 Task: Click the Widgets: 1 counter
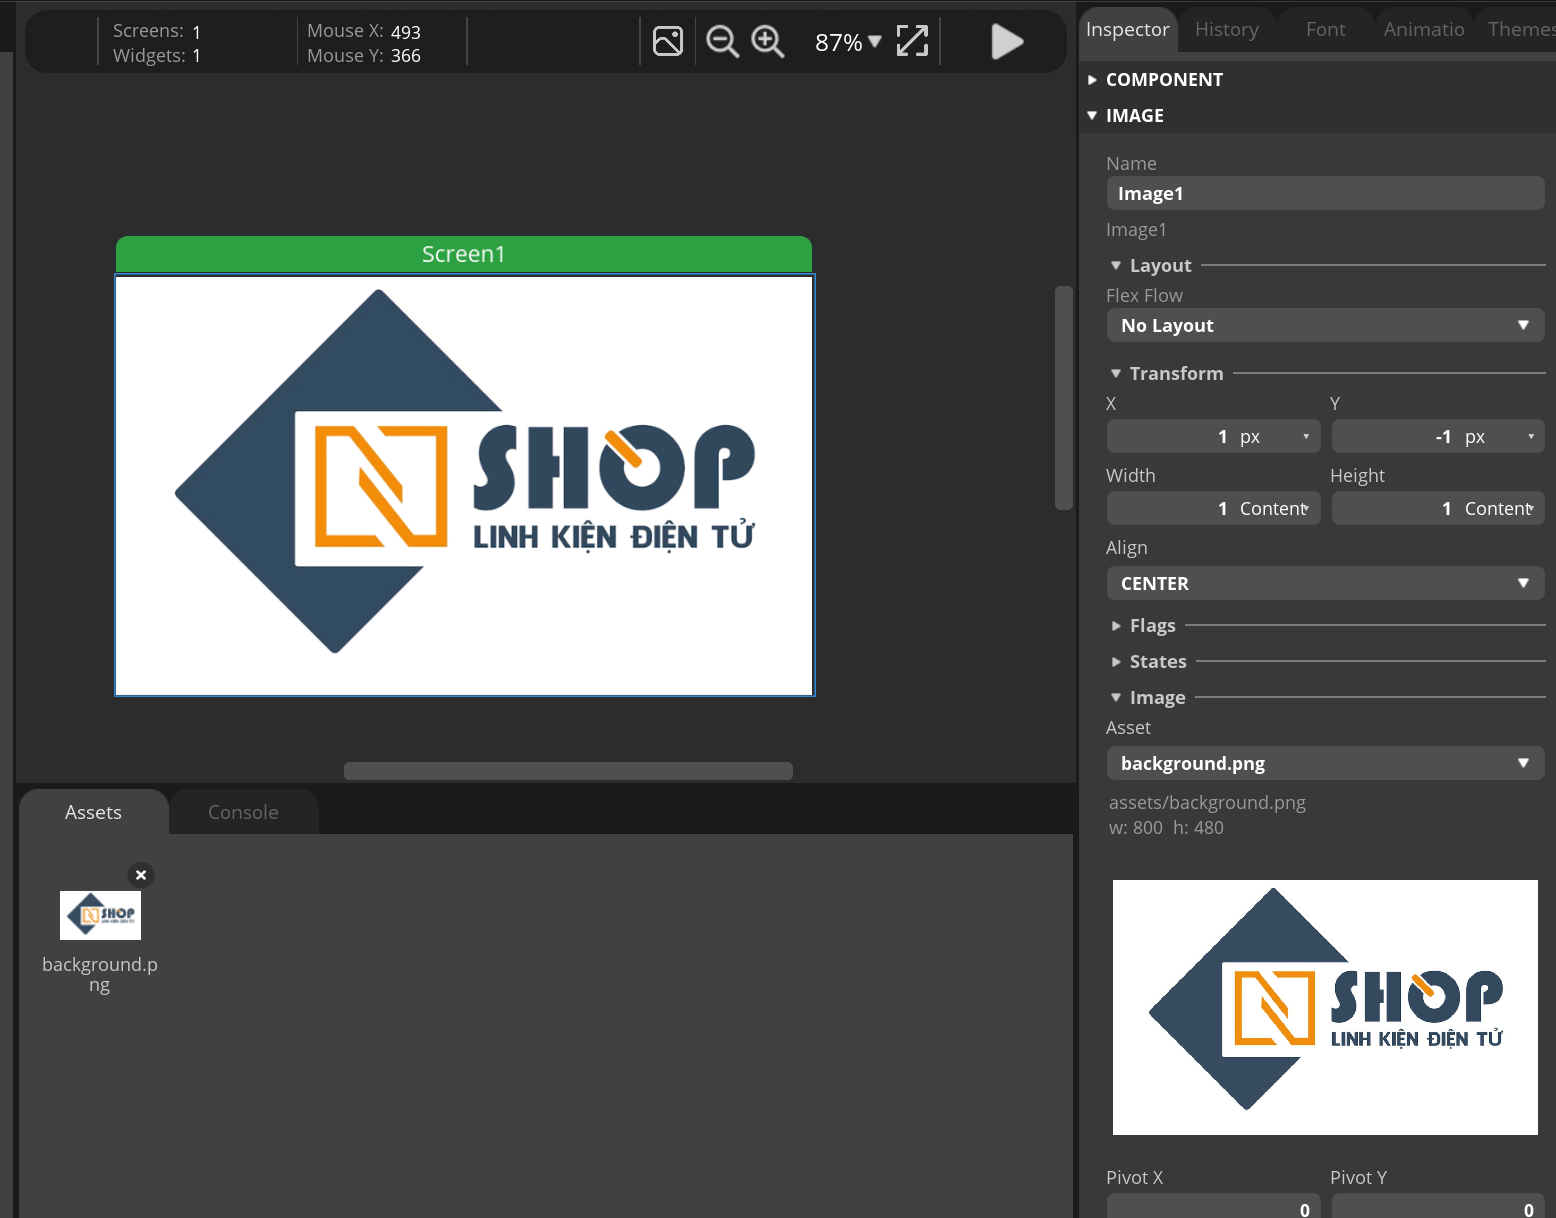coord(157,55)
